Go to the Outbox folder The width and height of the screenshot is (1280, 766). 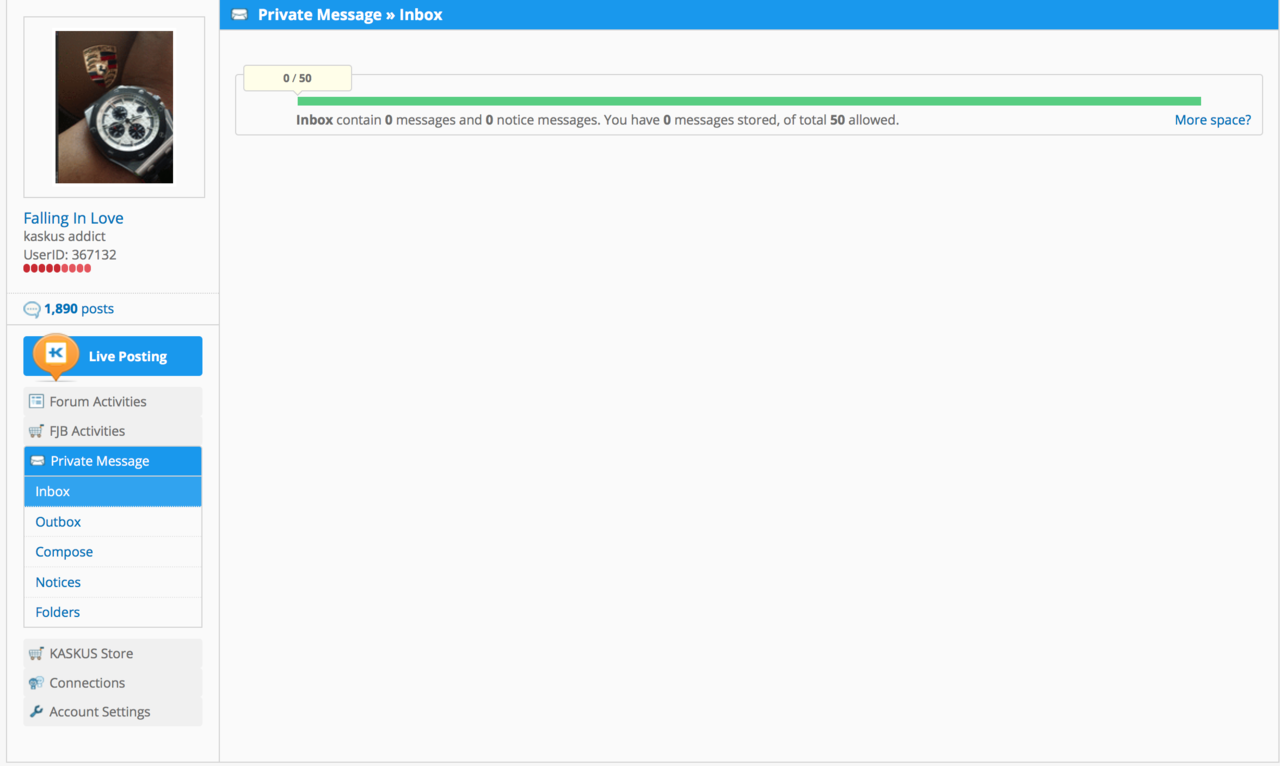(x=113, y=522)
